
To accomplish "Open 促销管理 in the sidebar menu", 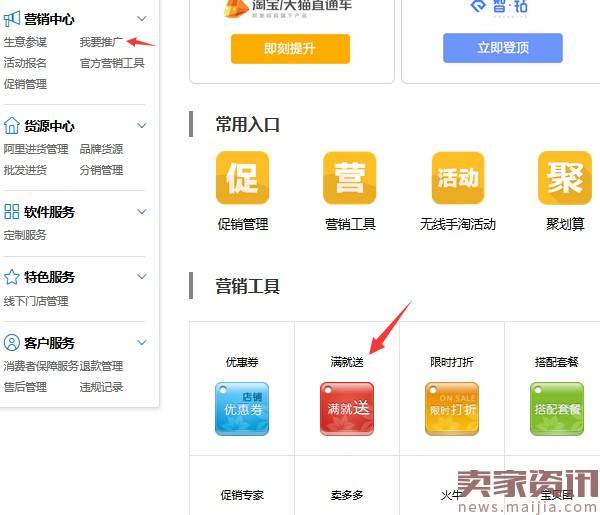I will click(25, 84).
